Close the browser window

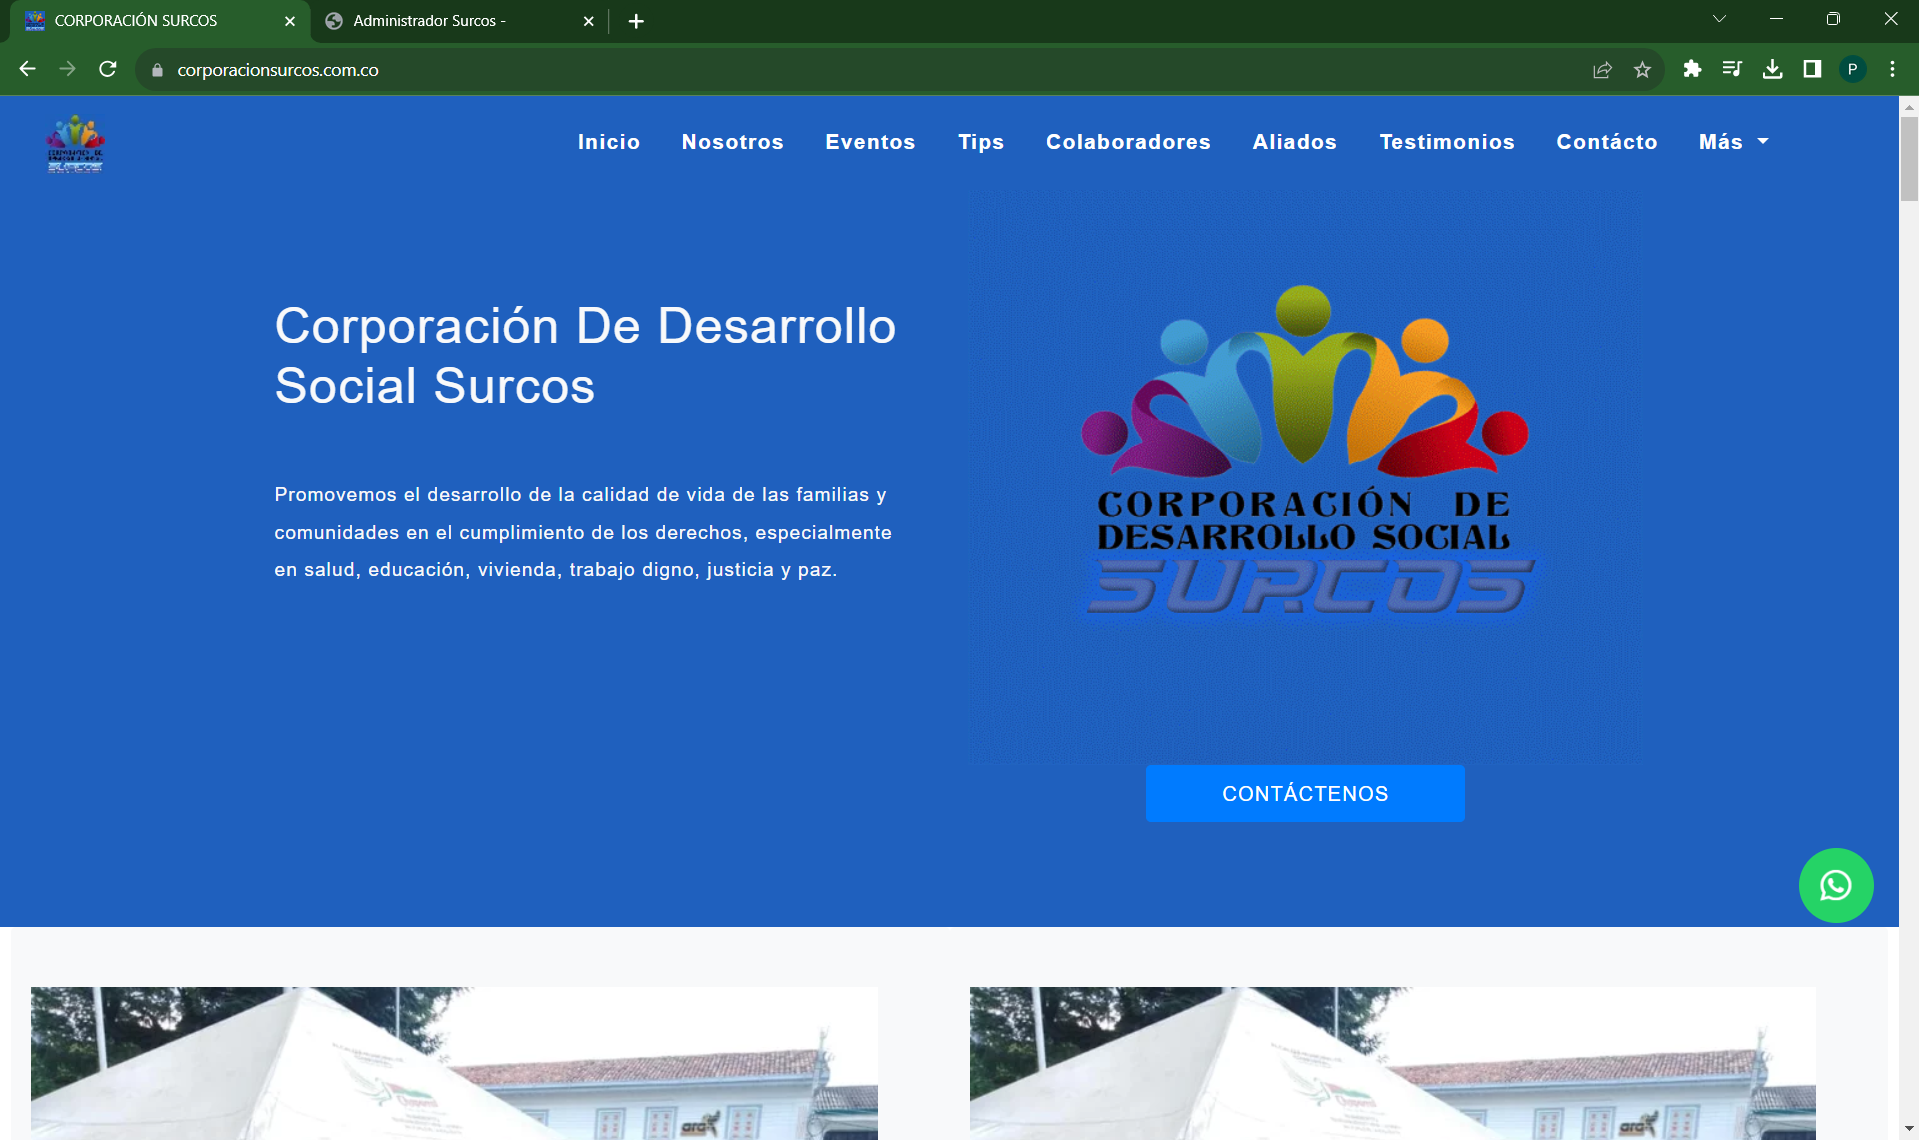click(1890, 19)
